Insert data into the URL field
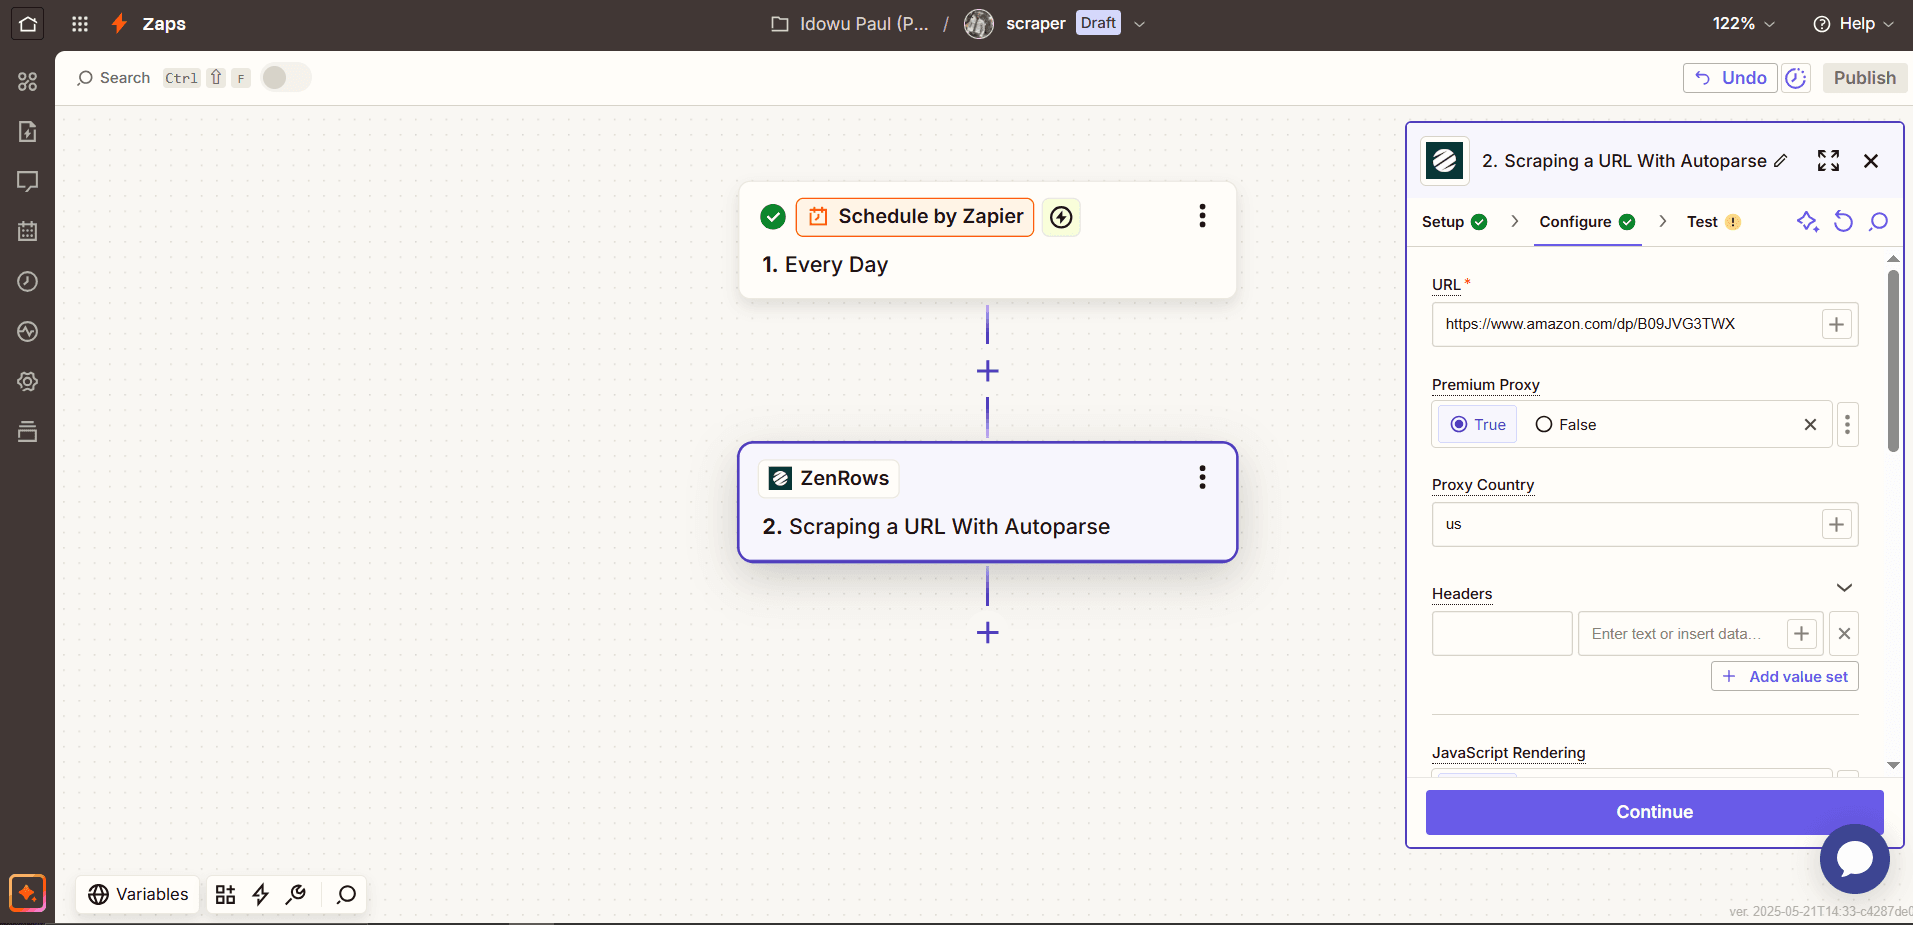Screen dimensions: 1913x925 [x=1836, y=325]
